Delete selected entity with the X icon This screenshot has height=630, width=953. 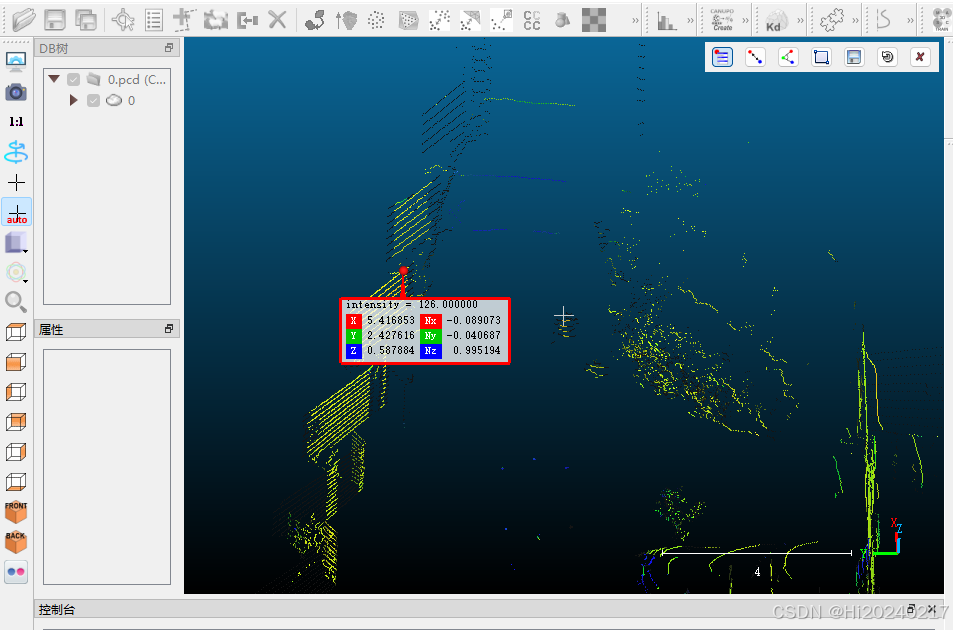click(277, 20)
